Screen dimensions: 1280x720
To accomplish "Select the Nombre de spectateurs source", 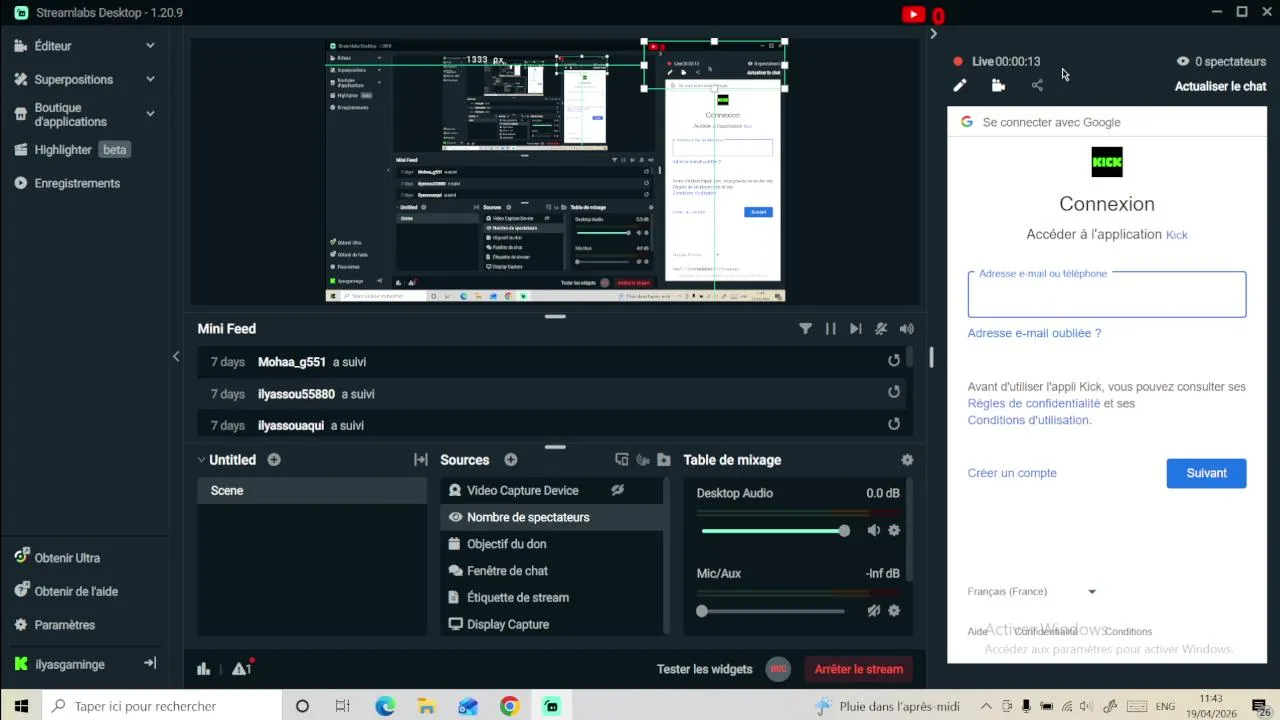I will click(x=551, y=517).
